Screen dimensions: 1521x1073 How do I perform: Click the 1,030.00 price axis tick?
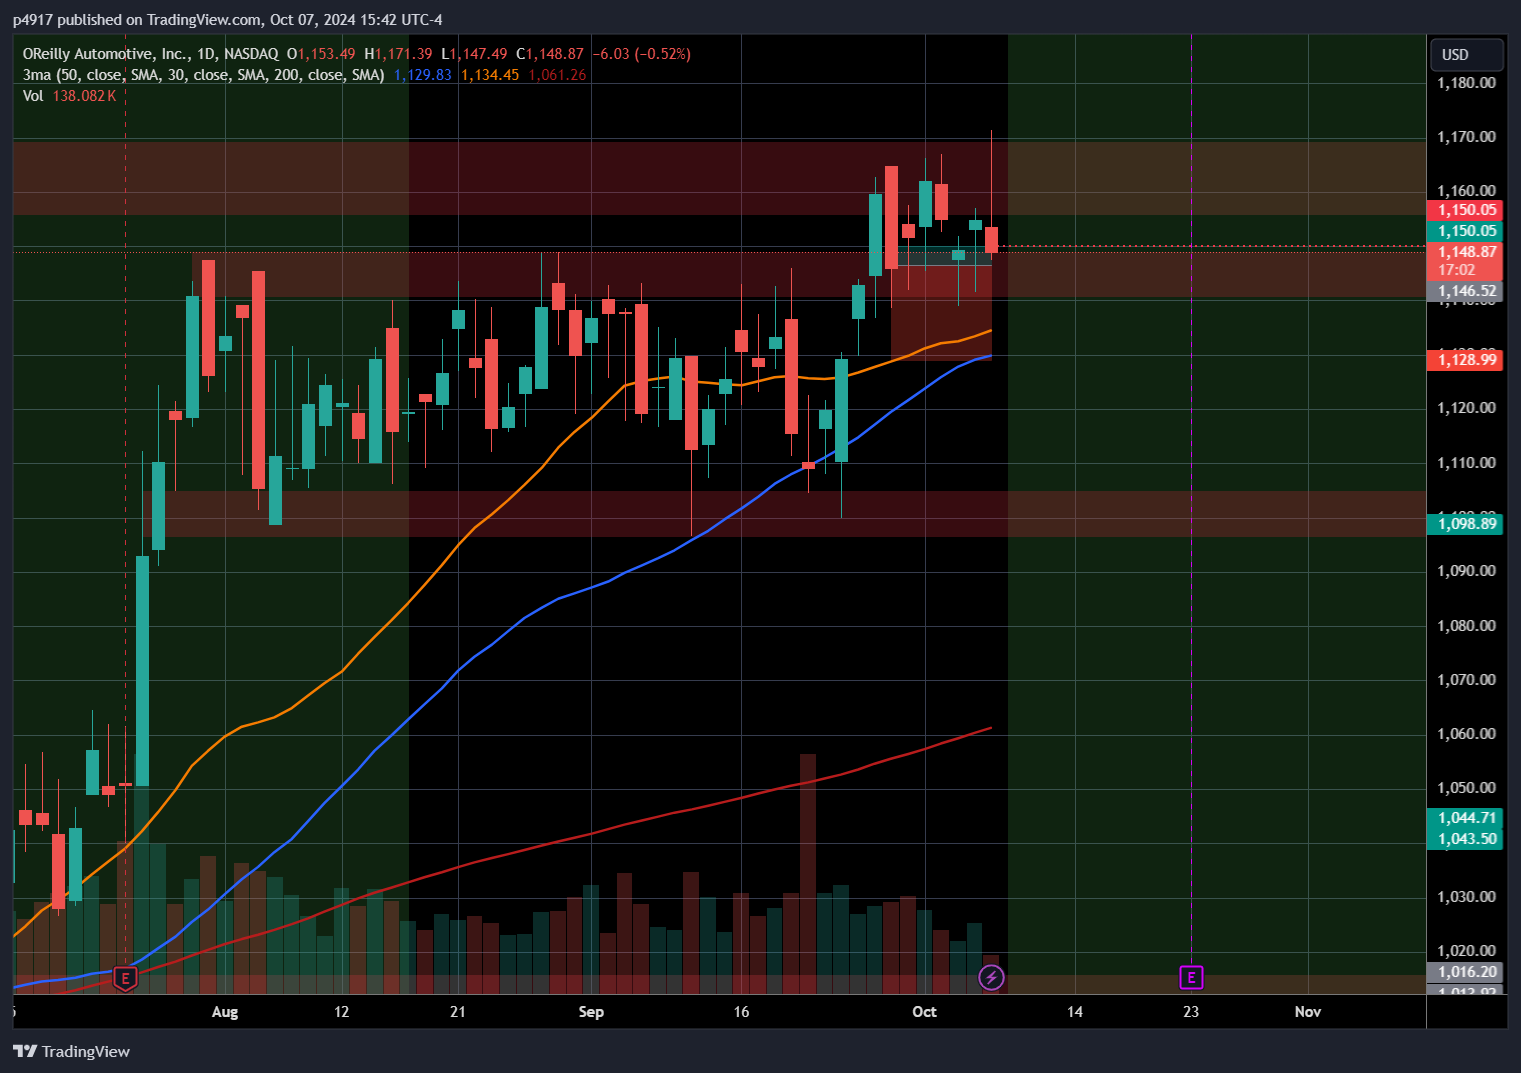click(x=1466, y=897)
